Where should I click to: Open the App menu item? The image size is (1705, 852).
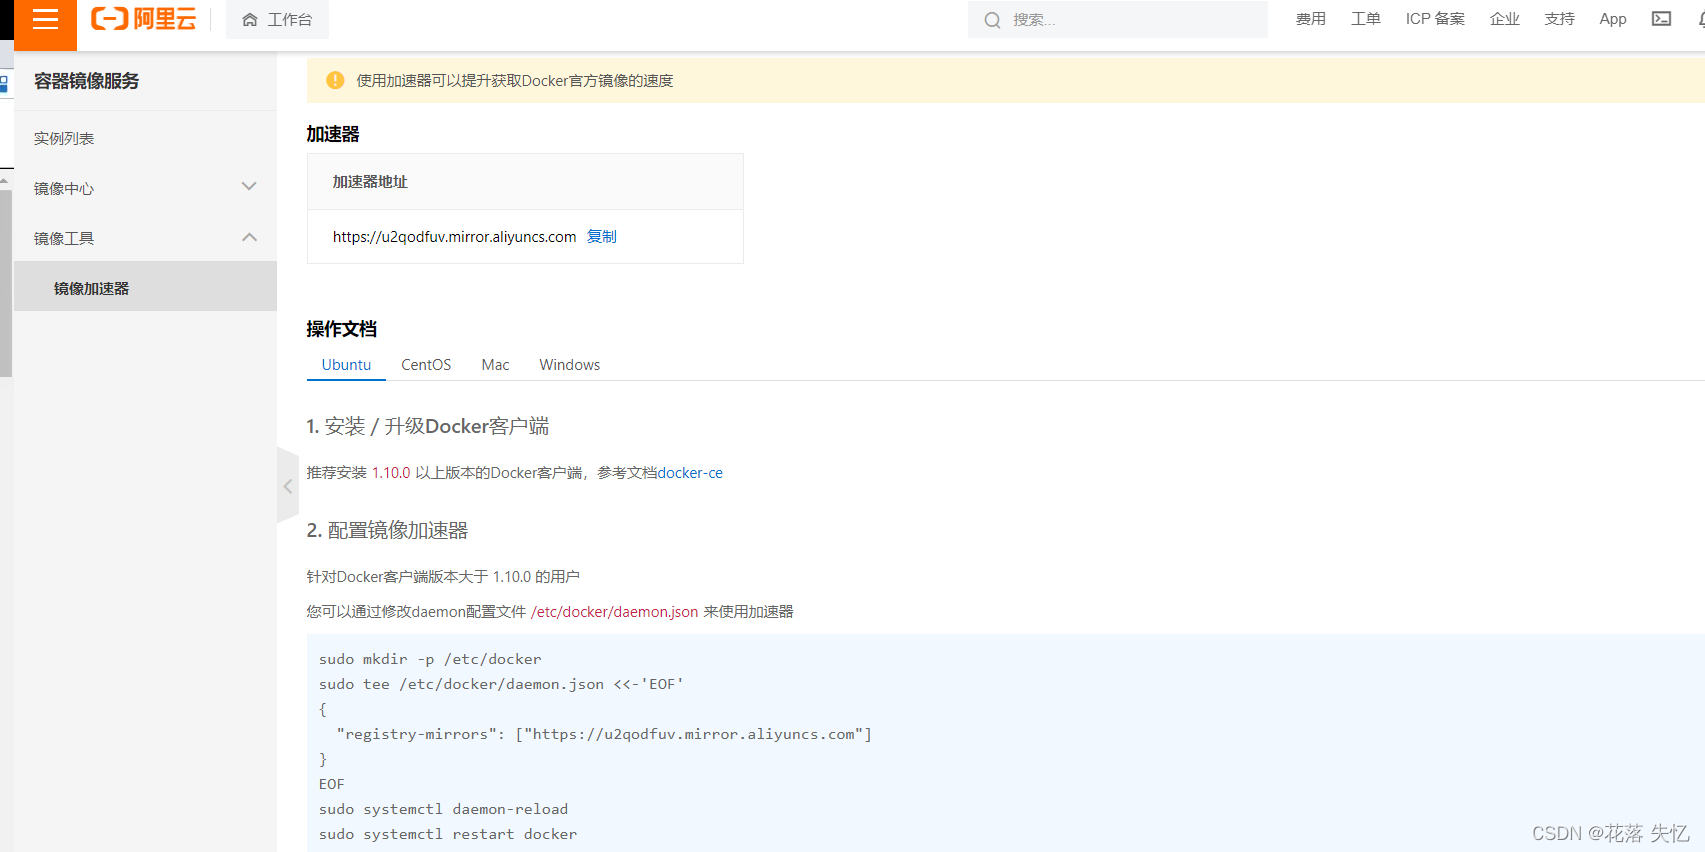(x=1612, y=19)
